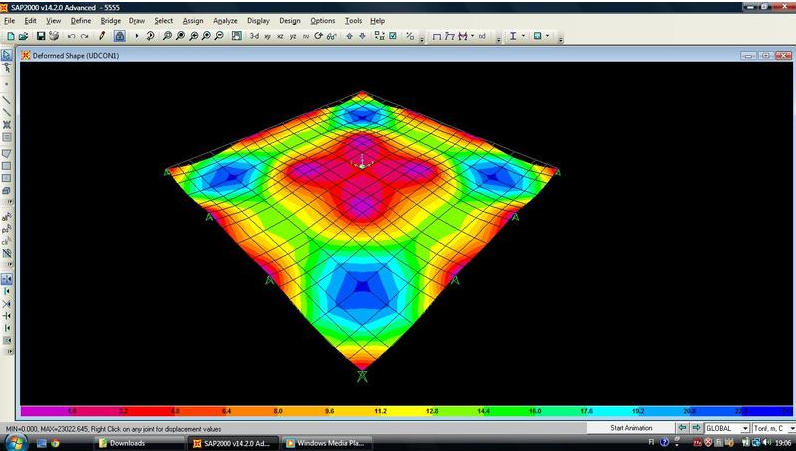Select the yz plane view button

[293, 36]
